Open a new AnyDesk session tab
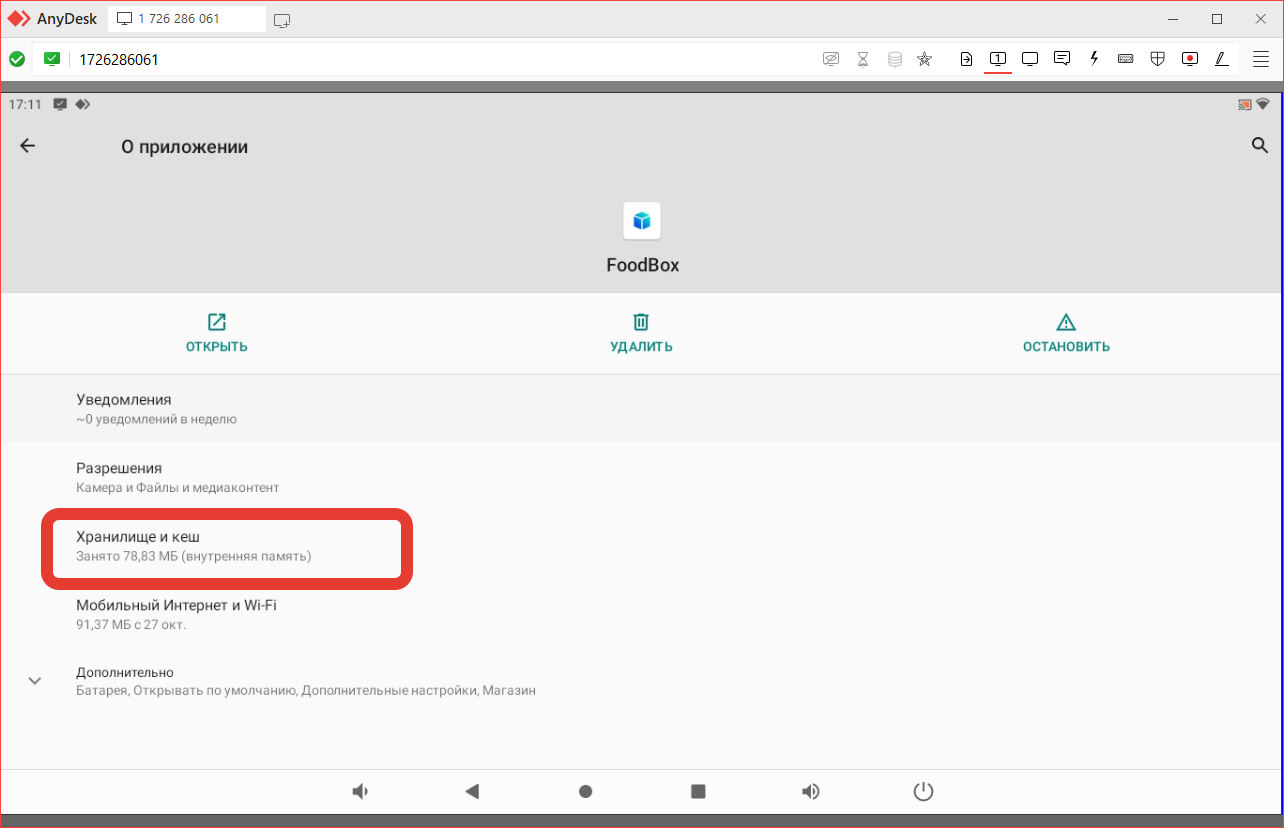 [282, 20]
